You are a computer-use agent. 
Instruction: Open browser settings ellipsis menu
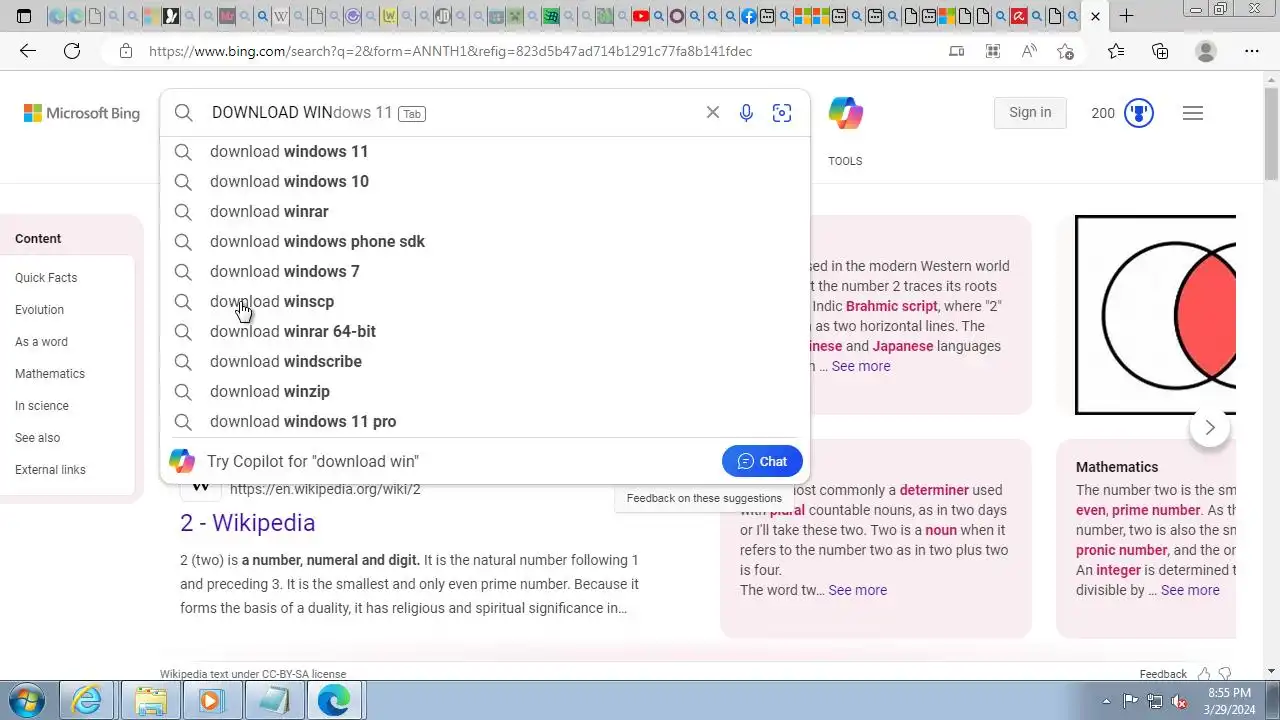(1252, 51)
